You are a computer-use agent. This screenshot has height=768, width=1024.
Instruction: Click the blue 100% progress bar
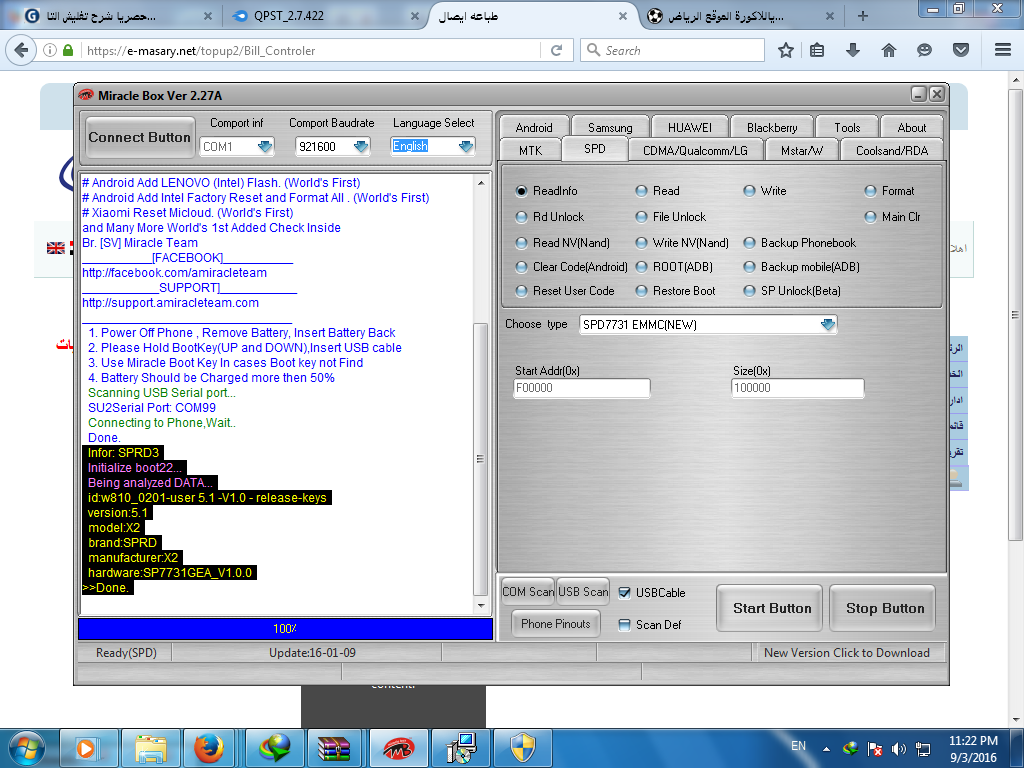pyautogui.click(x=285, y=628)
